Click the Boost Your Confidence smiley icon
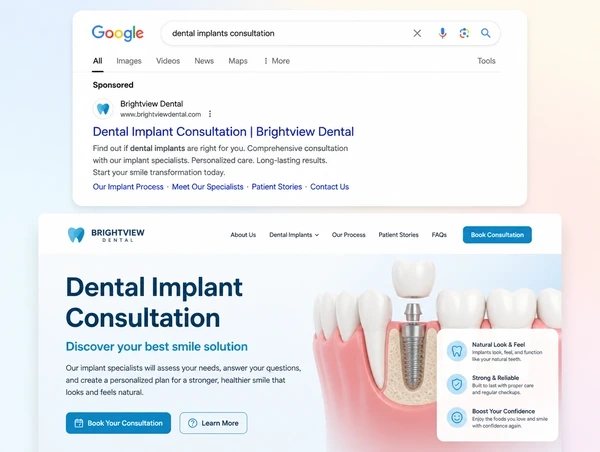This screenshot has height=452, width=600. tap(457, 417)
